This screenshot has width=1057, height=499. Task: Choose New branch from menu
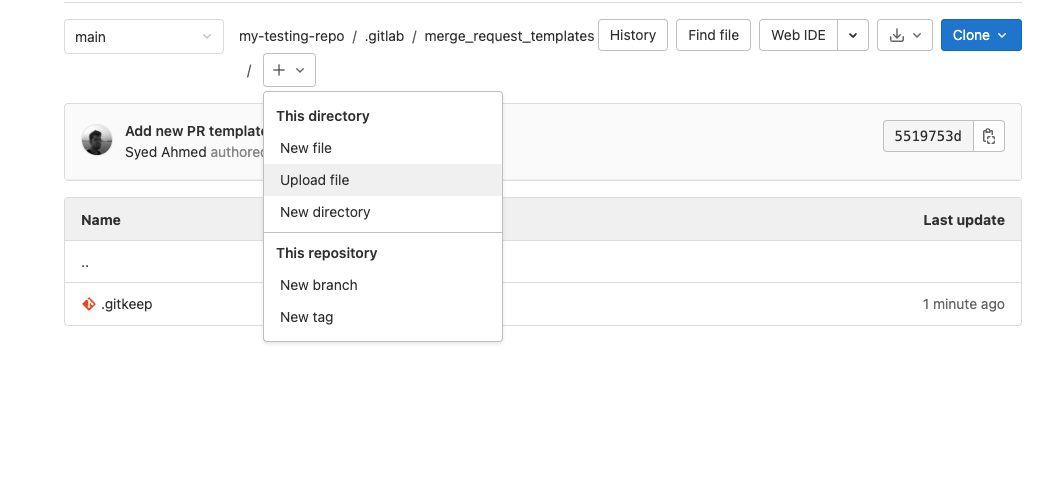(319, 285)
